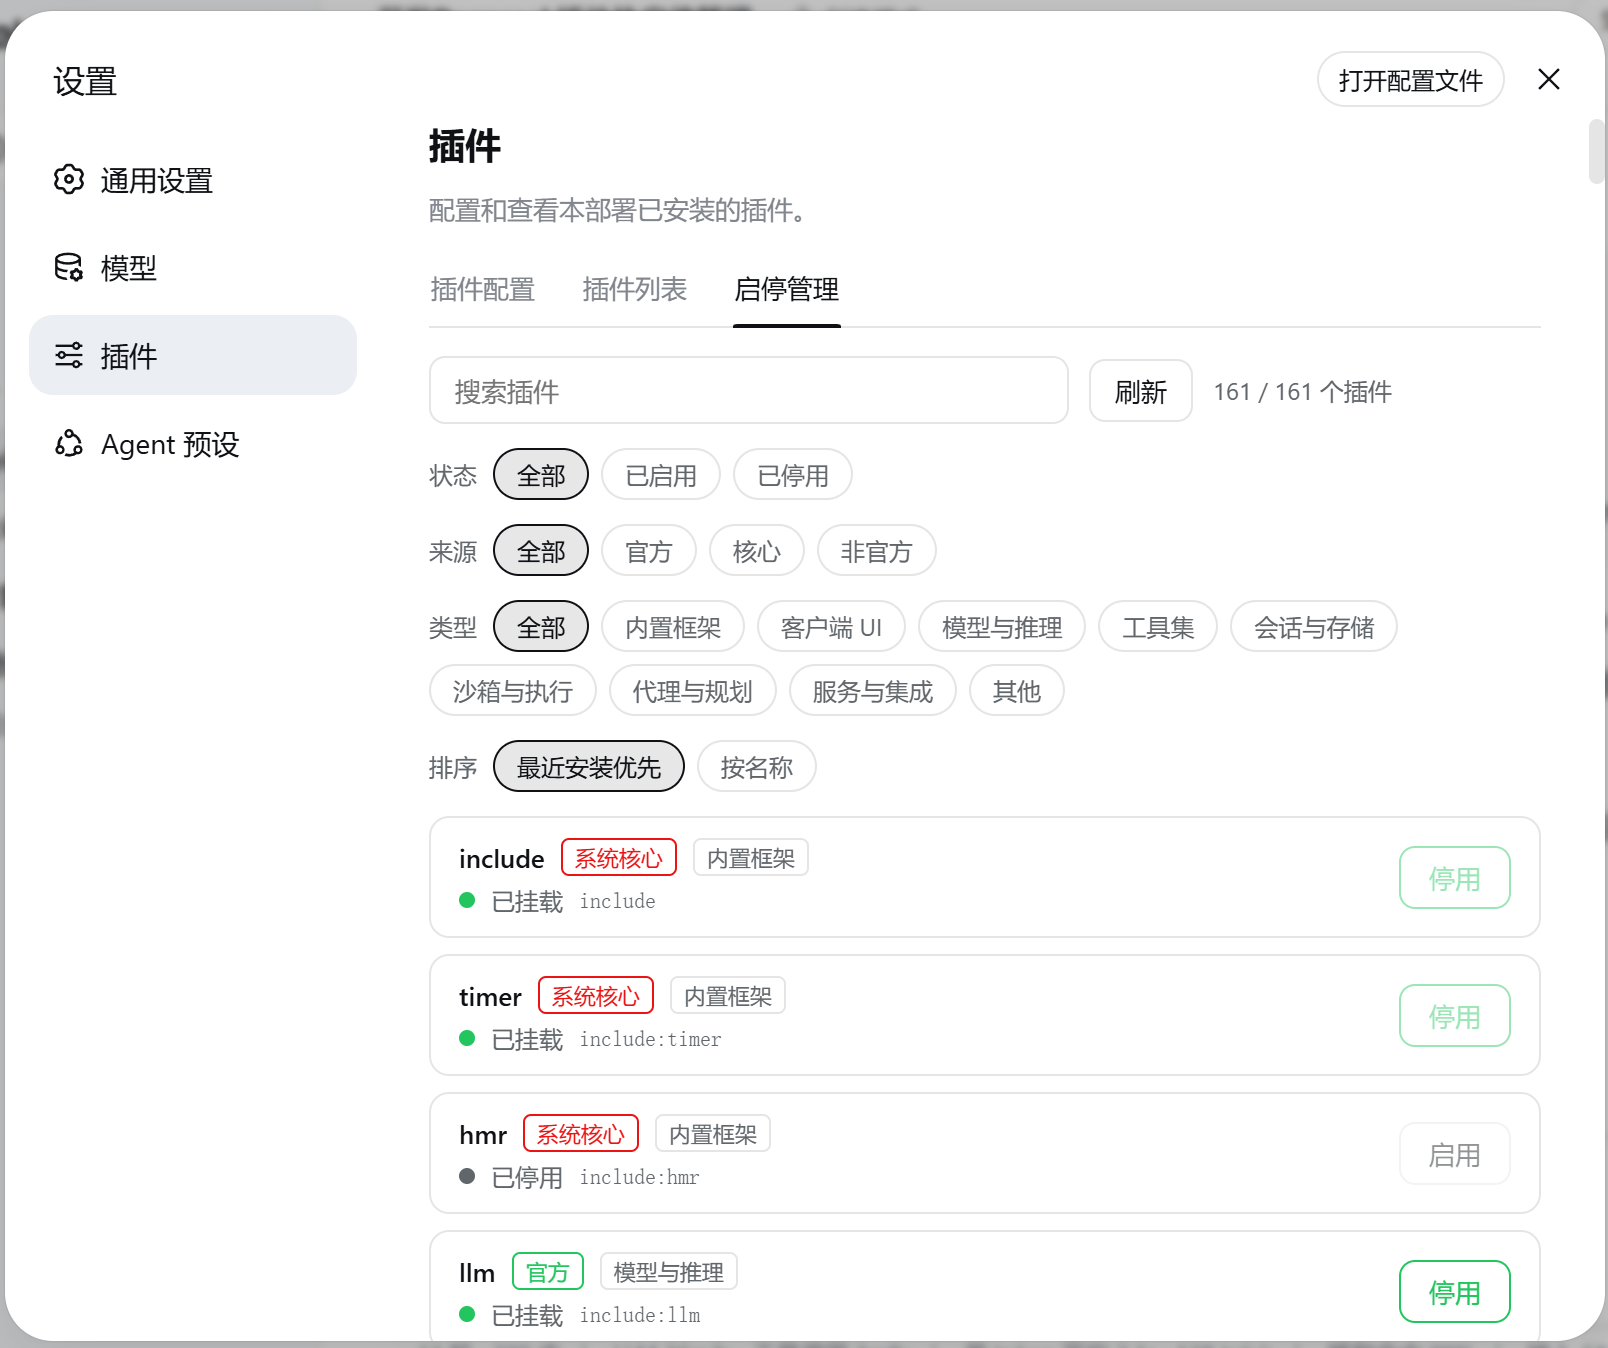Filter type by 会话与存储
Viewport: 1608px width, 1348px height.
point(1314,627)
